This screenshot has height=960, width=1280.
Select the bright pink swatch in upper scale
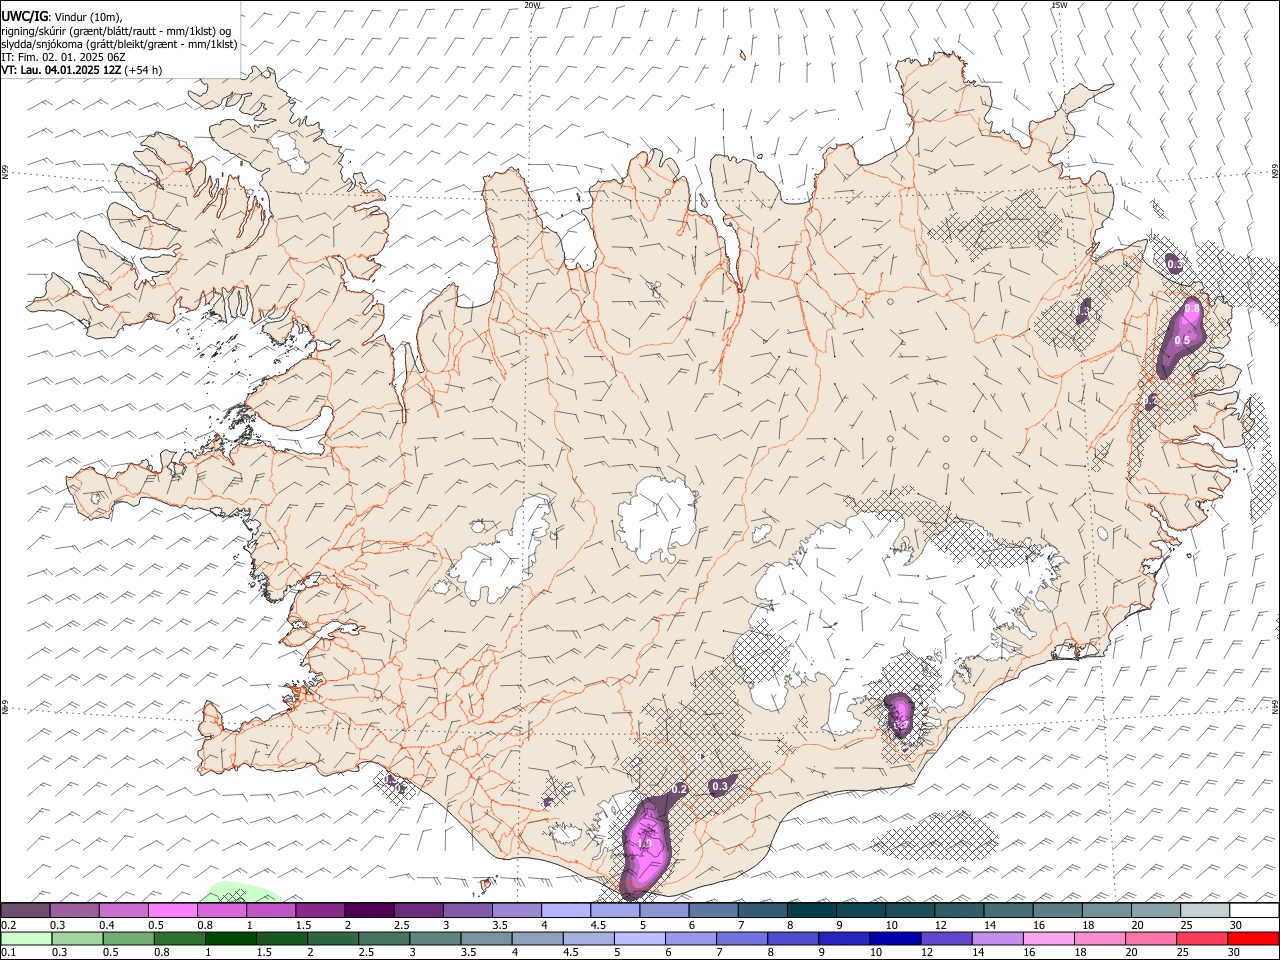[172, 911]
